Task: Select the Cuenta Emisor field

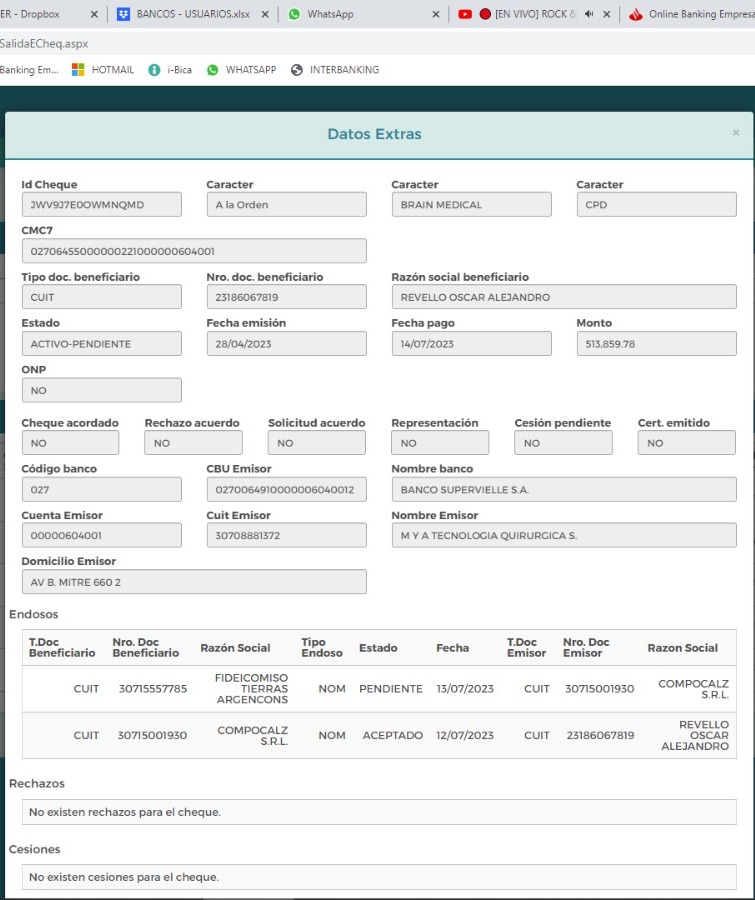Action: [102, 536]
